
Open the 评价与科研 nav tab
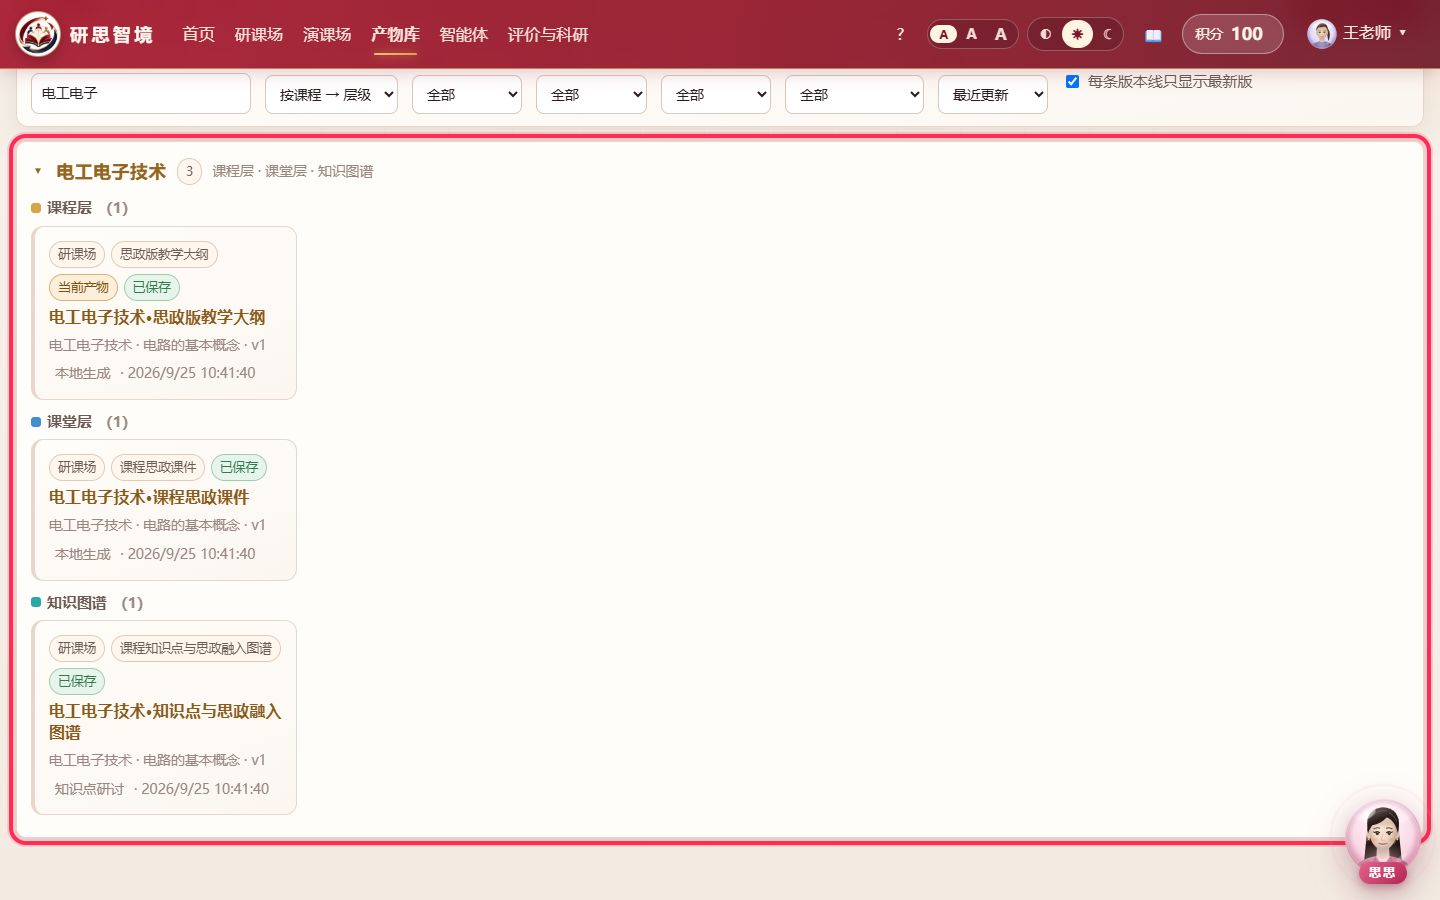tap(547, 34)
